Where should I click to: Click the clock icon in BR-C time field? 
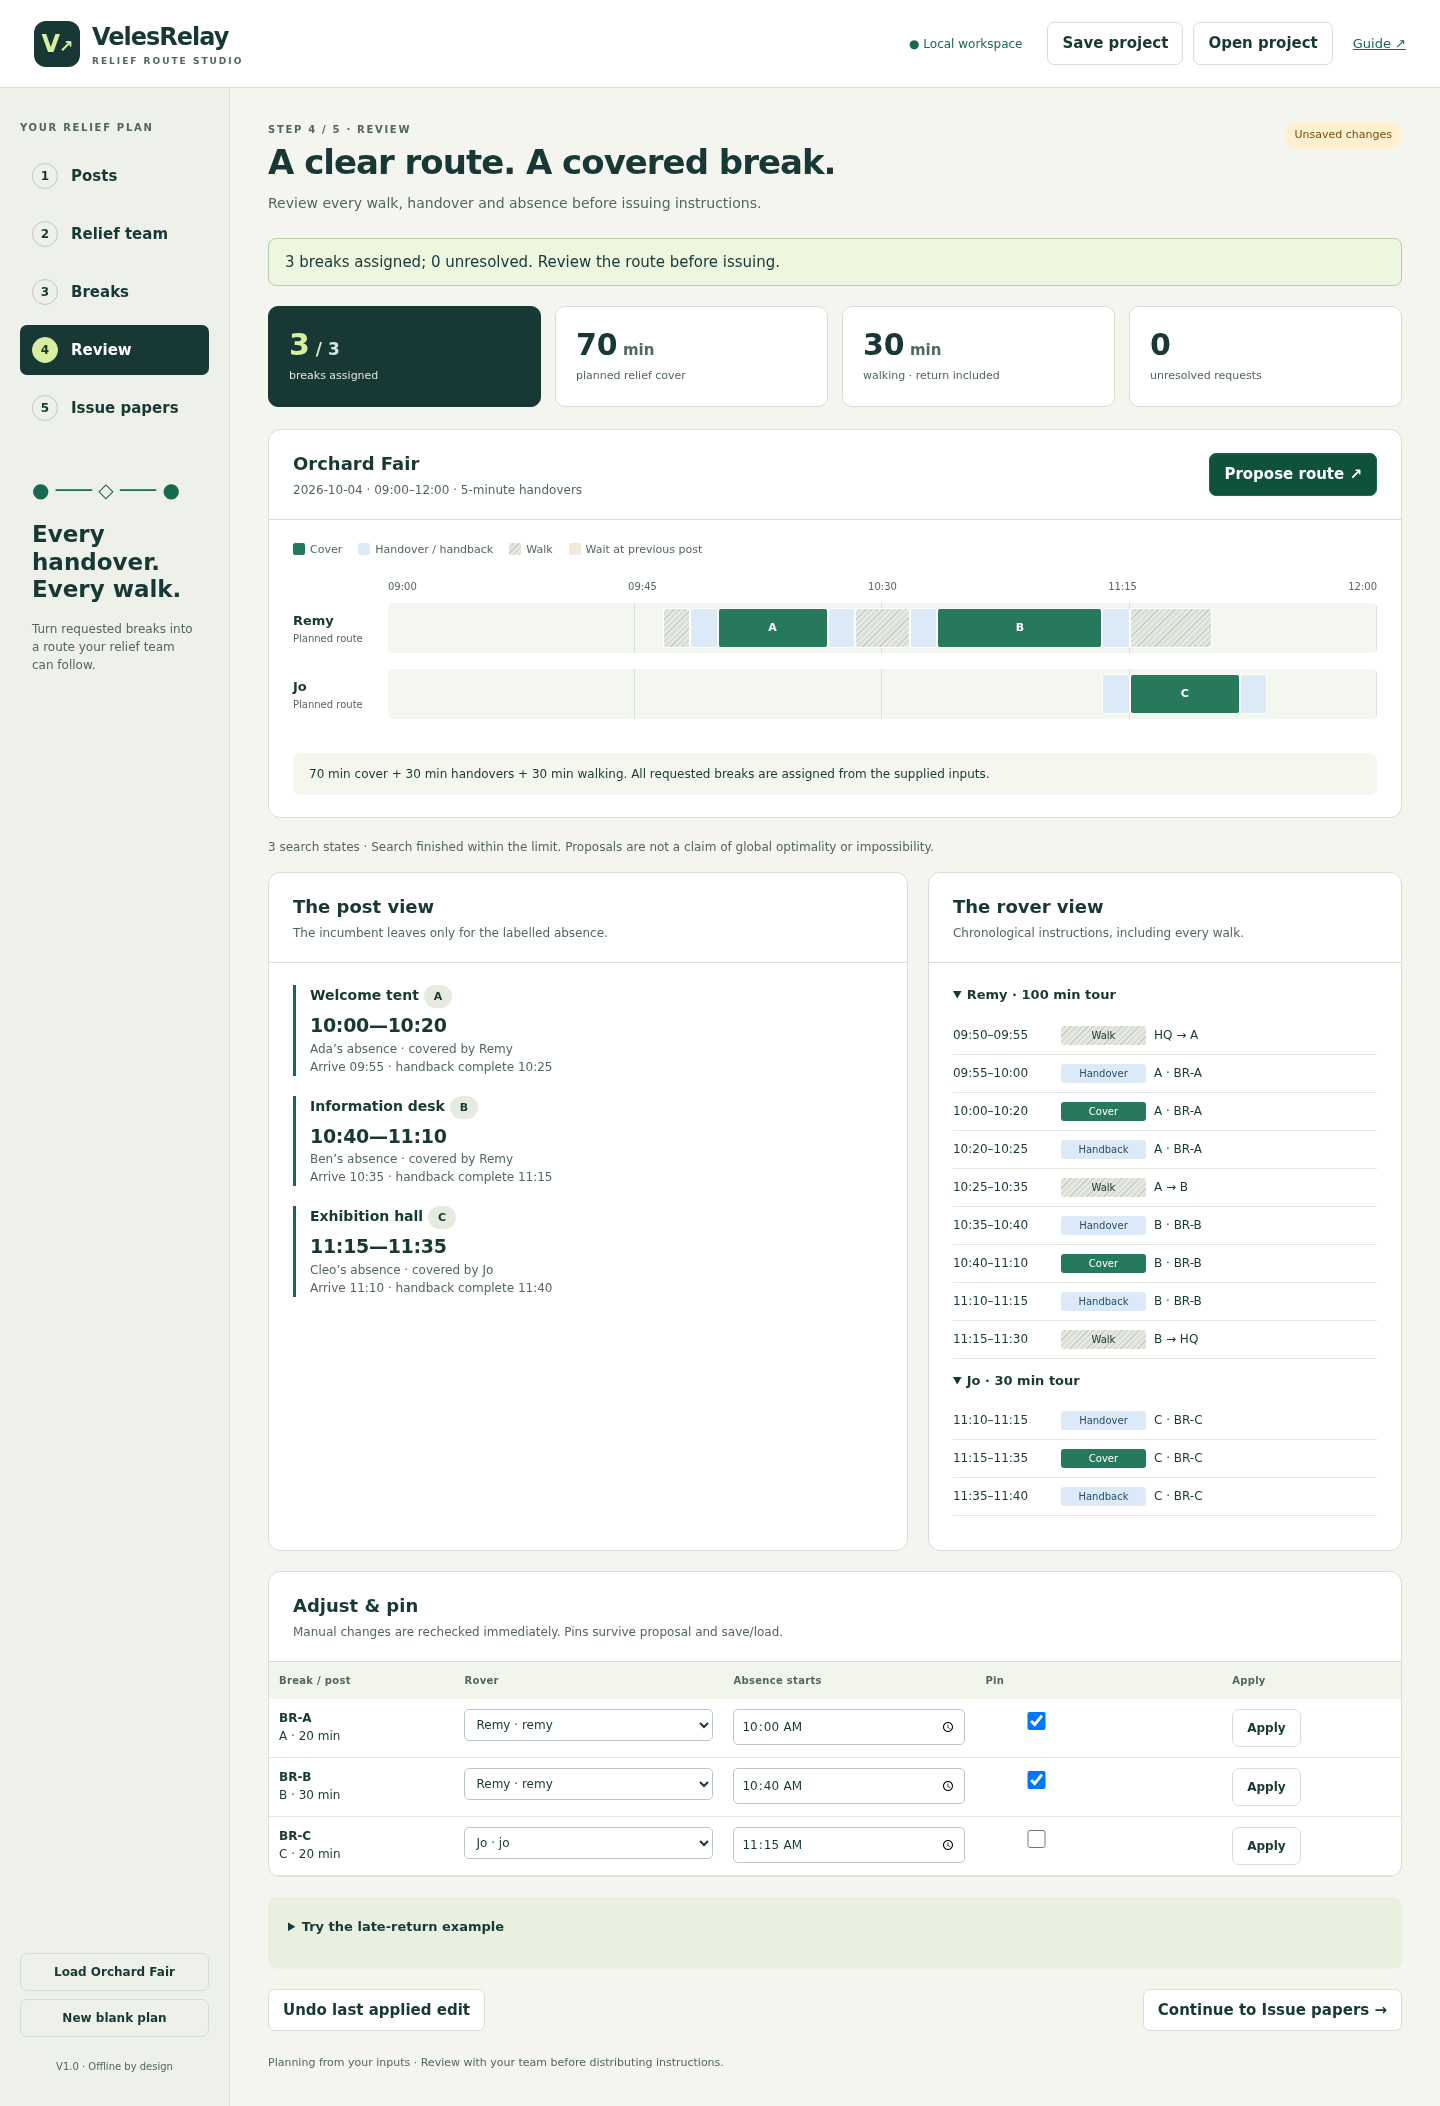pyautogui.click(x=948, y=1845)
